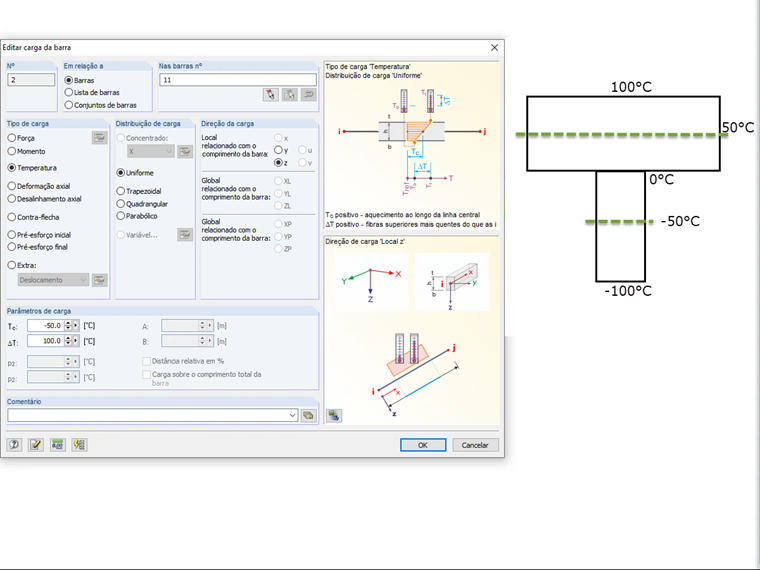The width and height of the screenshot is (760, 570).
Task: Click the Nas barras nº field
Action: [238, 80]
